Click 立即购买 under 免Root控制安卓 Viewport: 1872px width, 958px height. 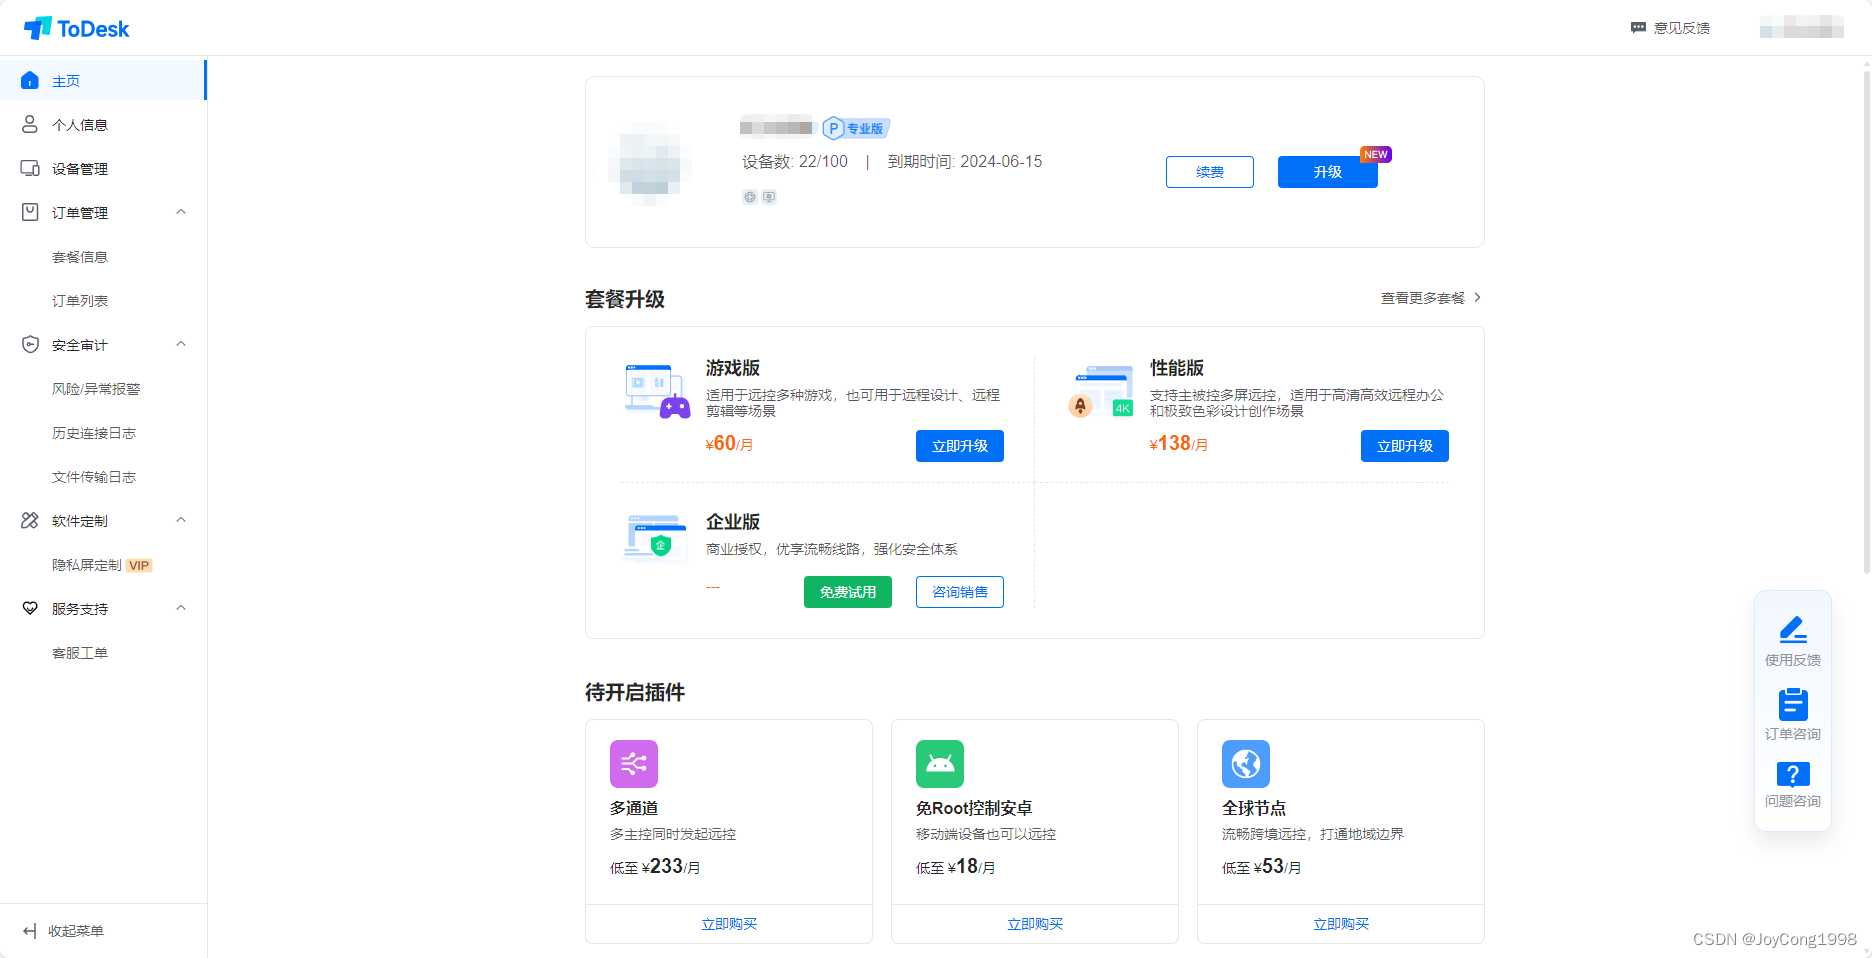point(1035,924)
